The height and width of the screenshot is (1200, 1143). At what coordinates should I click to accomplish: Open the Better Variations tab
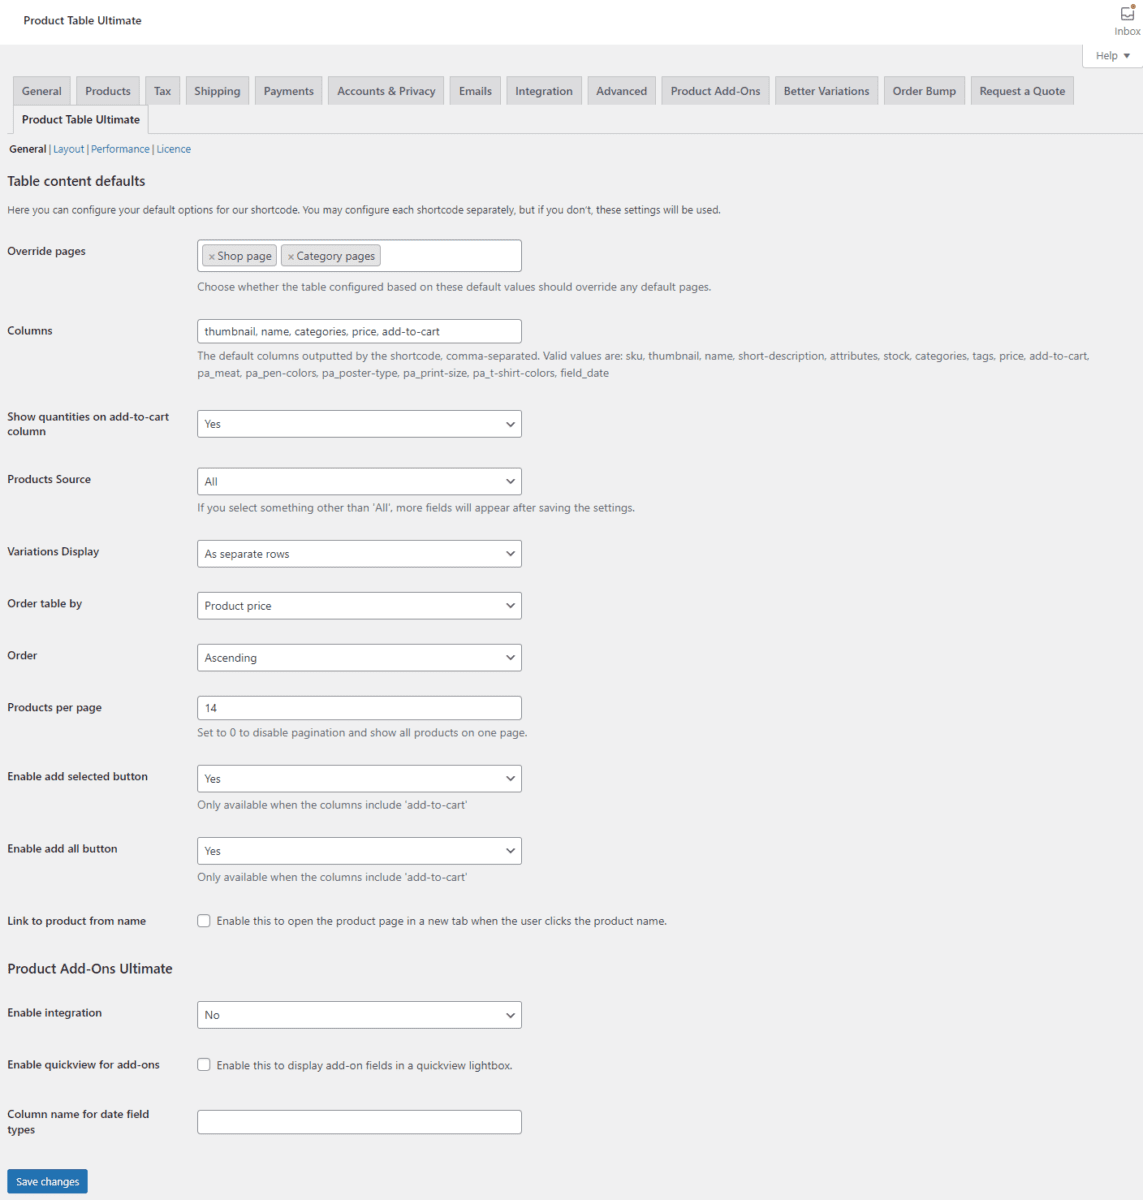pyautogui.click(x=827, y=91)
